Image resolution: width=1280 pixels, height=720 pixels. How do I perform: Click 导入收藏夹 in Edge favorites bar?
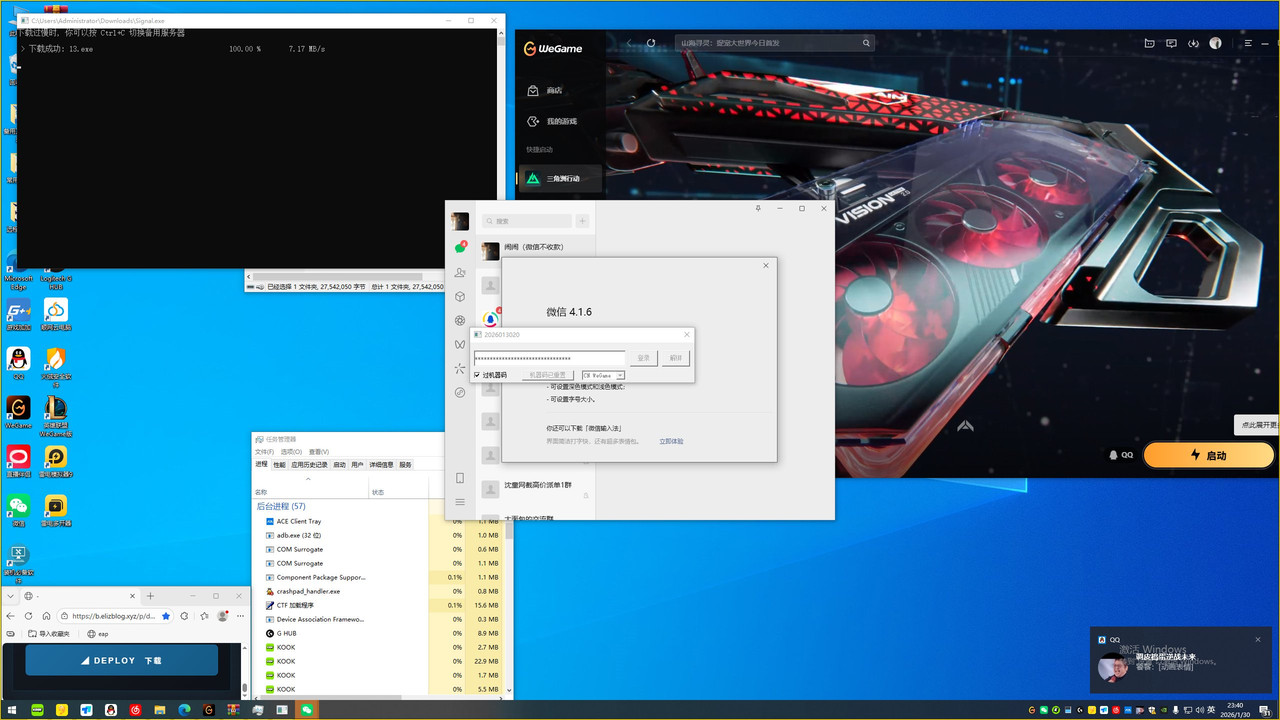tap(49, 634)
